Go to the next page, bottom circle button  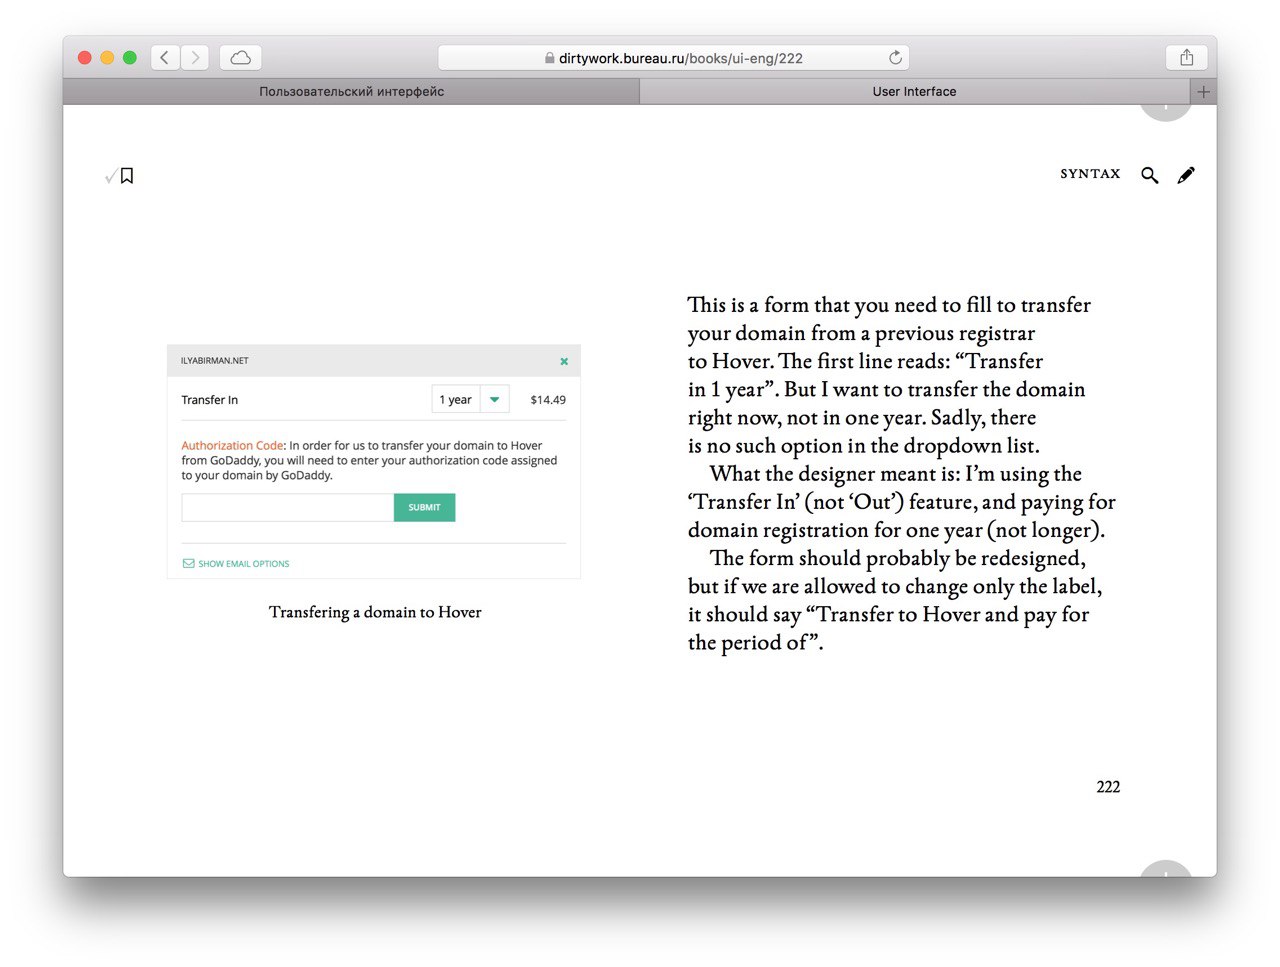[1166, 869]
